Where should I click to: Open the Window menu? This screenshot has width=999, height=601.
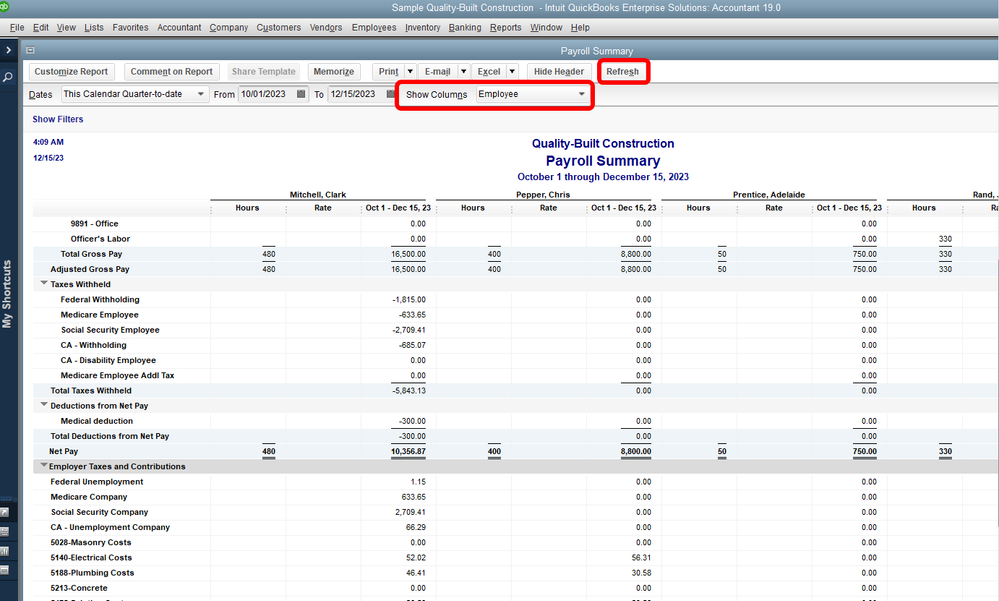pyautogui.click(x=546, y=27)
